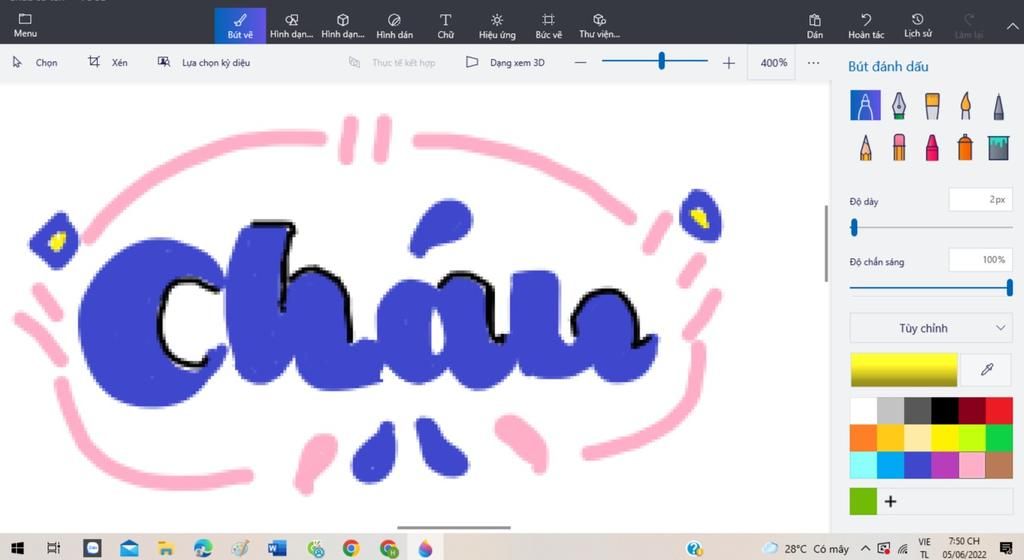Viewport: 1024px width, 560px height.
Task: Open the Bức vẽ canvas tab
Action: pos(549,26)
